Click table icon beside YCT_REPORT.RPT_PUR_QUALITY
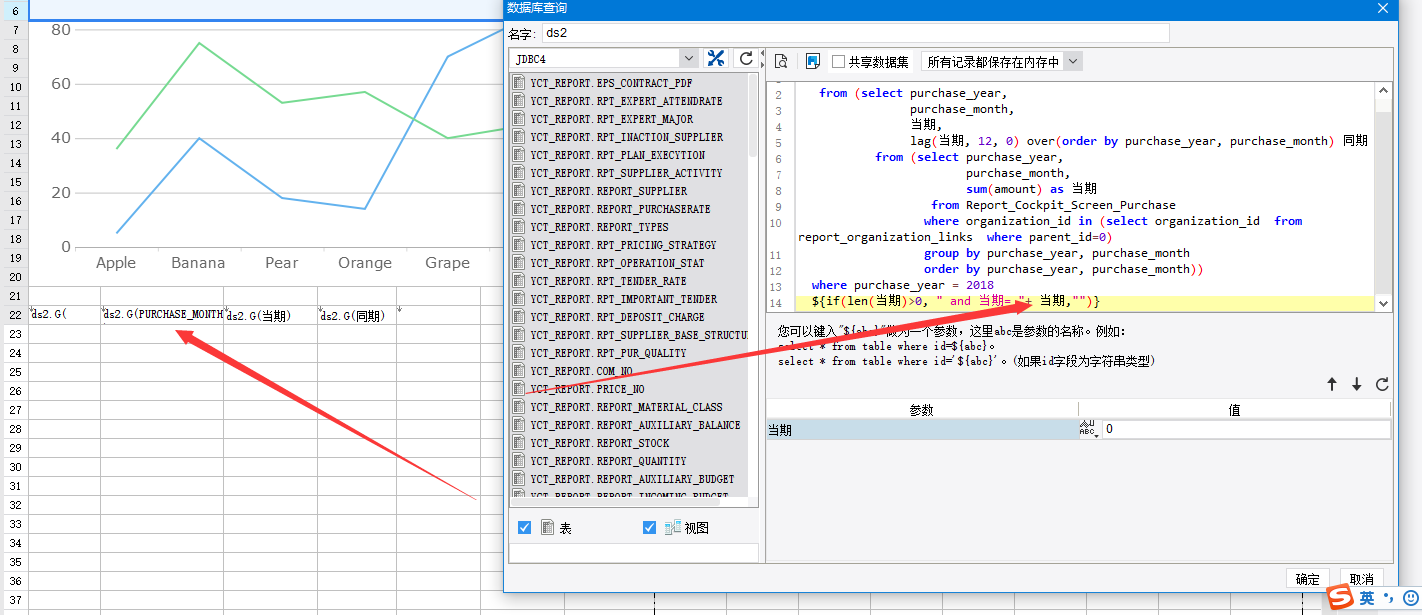Image resolution: width=1422 pixels, height=615 pixels. coord(519,353)
